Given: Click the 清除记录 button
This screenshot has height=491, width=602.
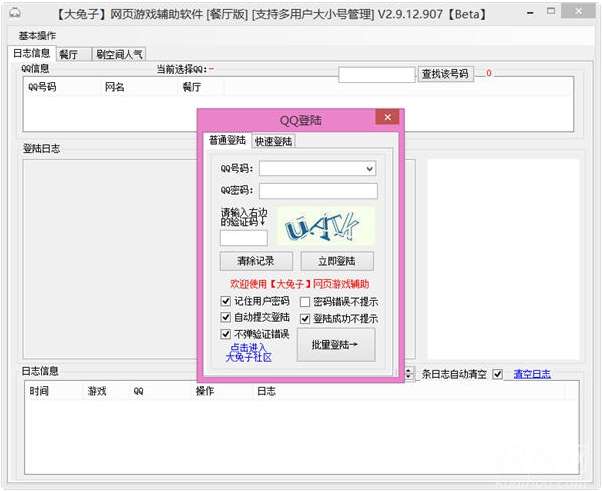Looking at the screenshot, I should [256, 261].
